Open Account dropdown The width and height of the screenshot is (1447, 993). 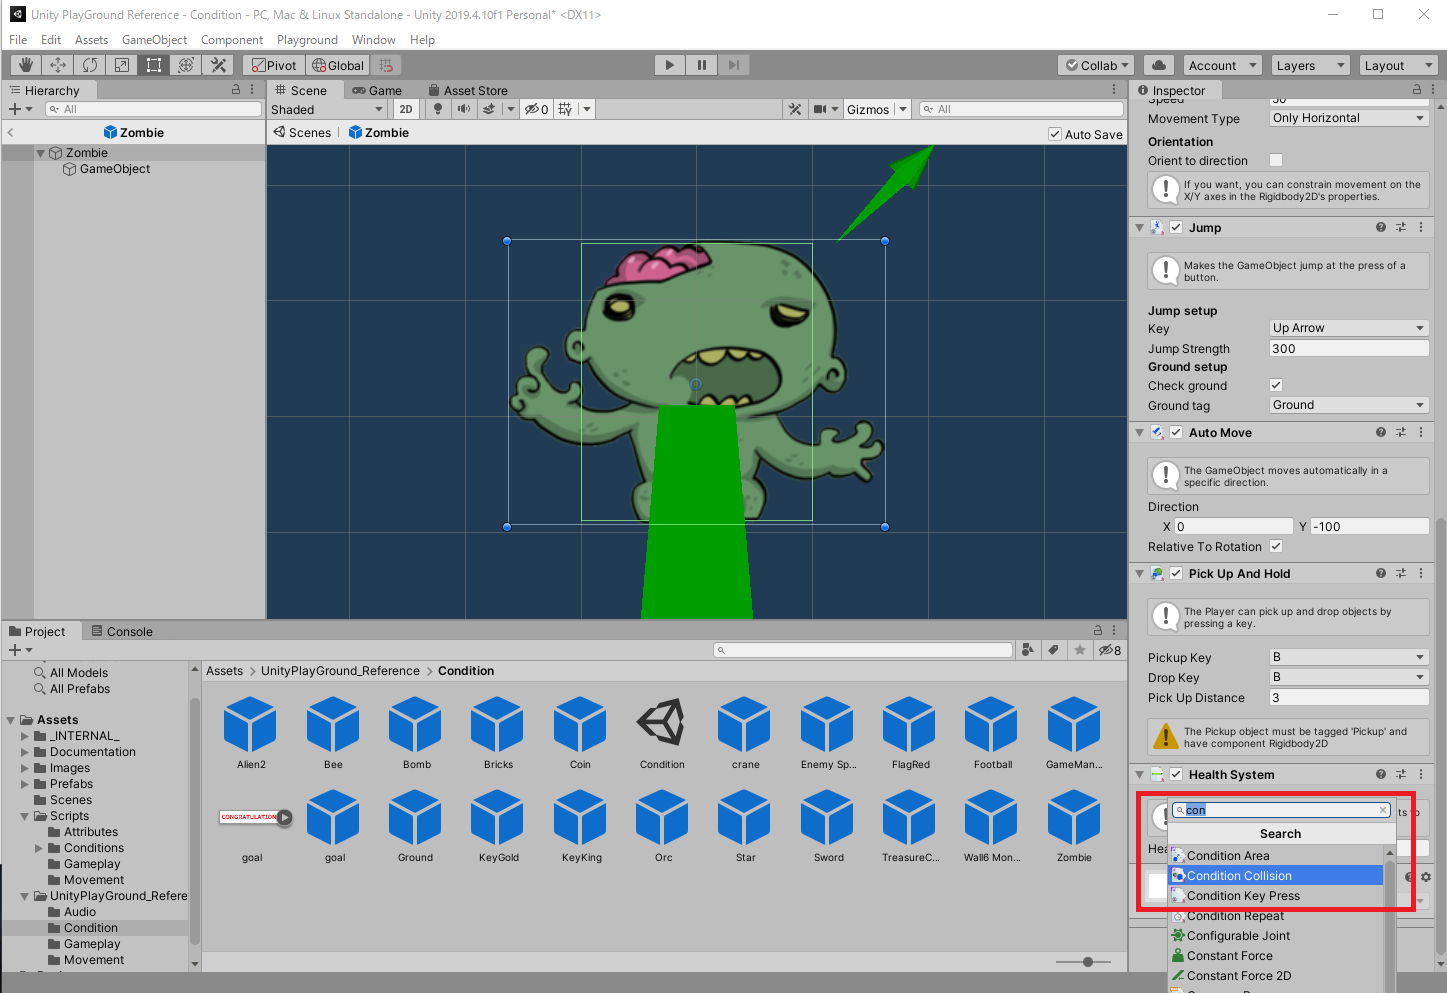click(1222, 65)
